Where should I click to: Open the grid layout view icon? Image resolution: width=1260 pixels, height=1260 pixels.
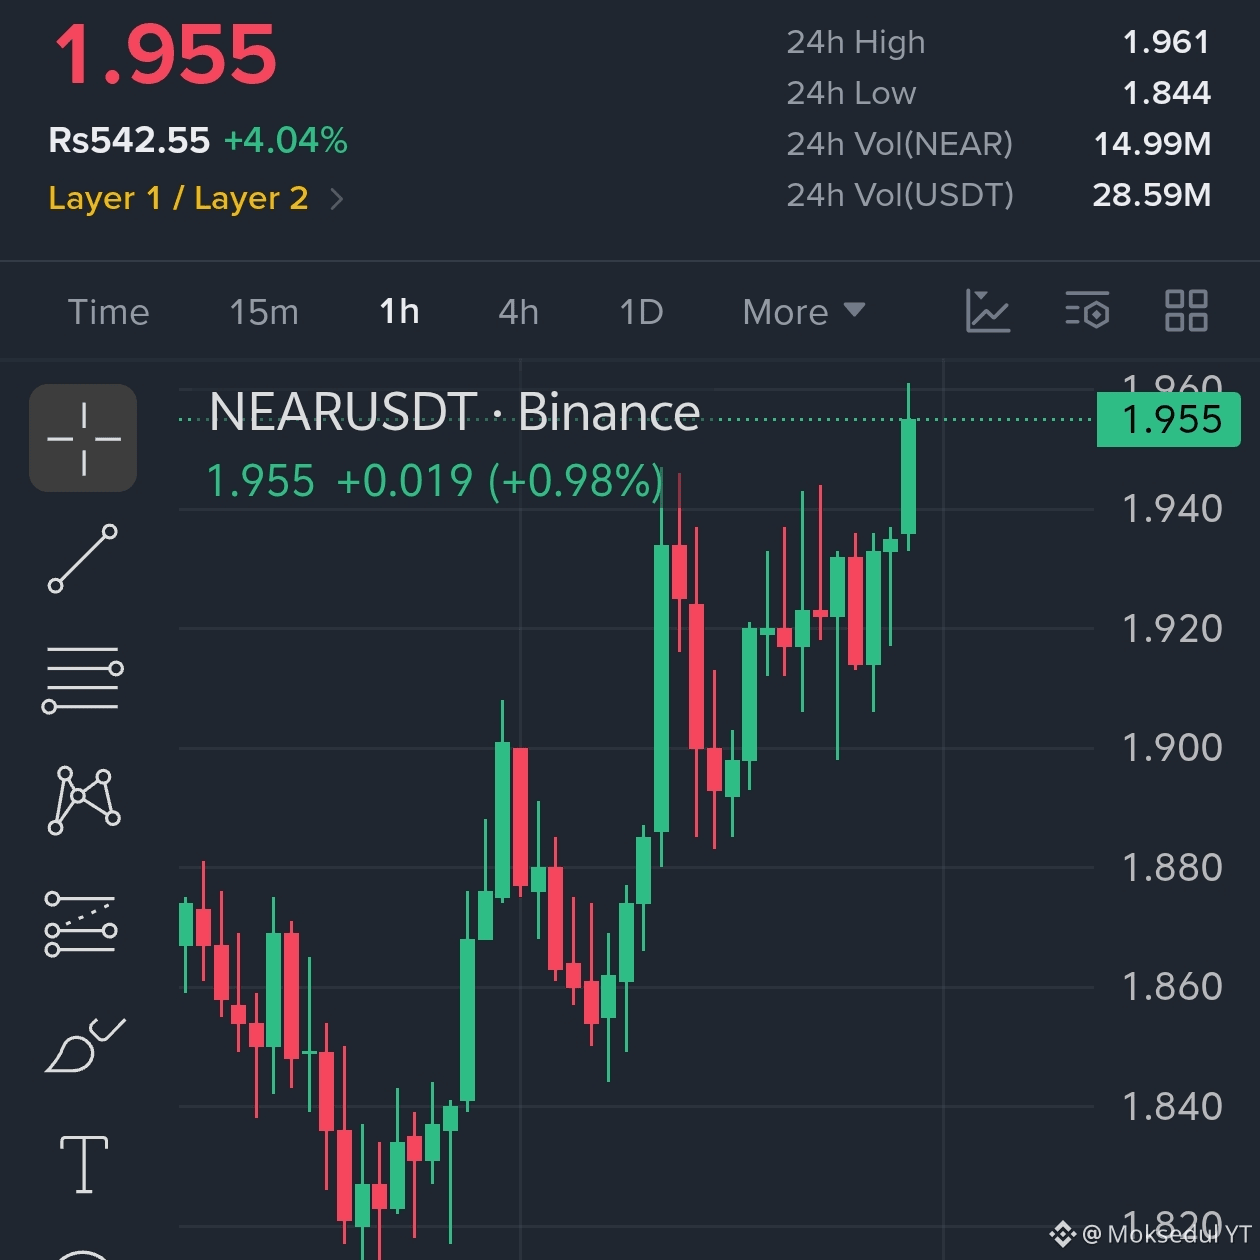1186,311
